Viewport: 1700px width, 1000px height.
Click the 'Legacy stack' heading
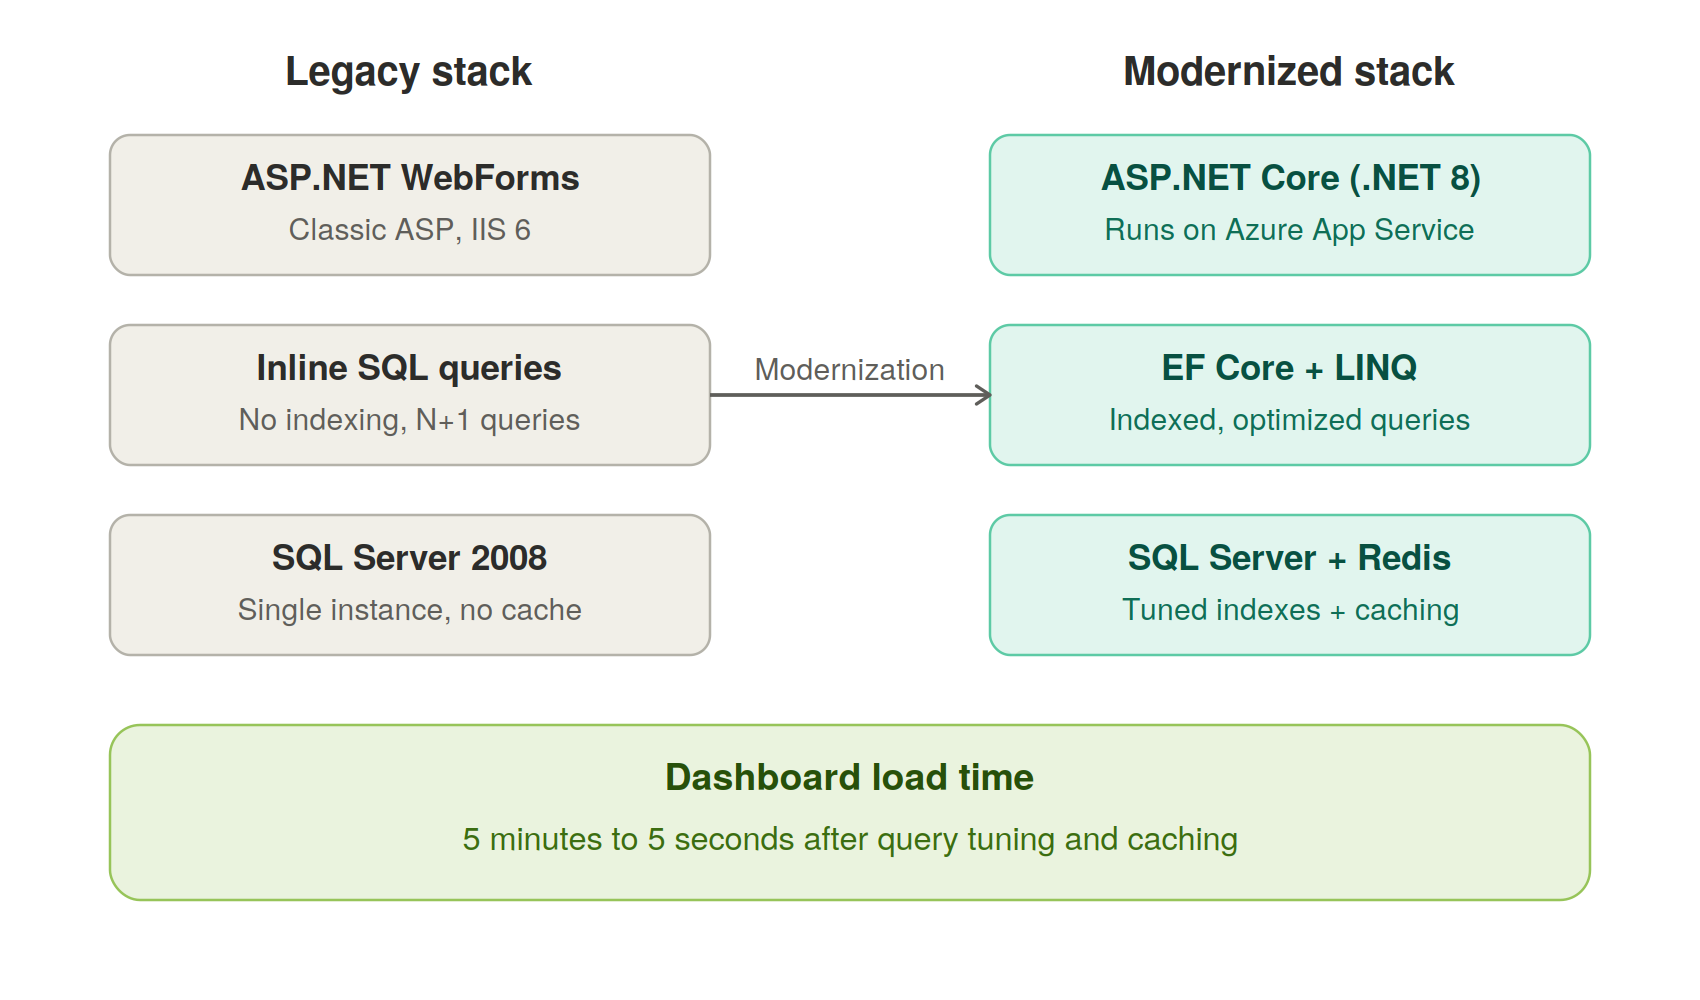(409, 72)
